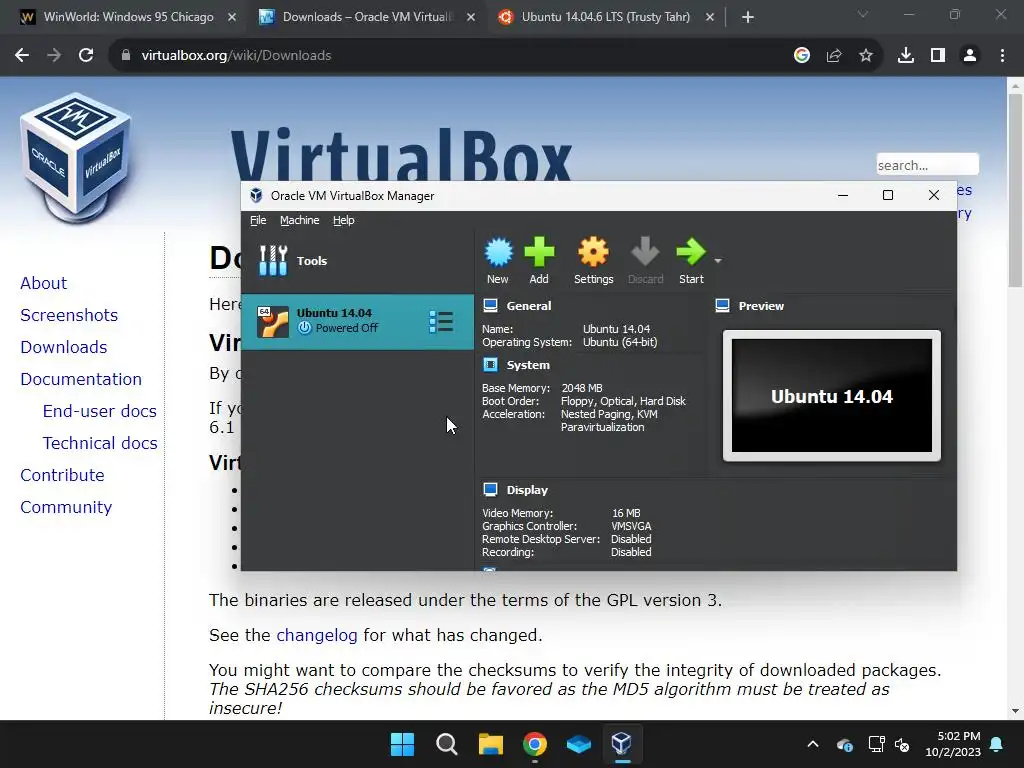Reload the VirtualBox page

pos(86,56)
